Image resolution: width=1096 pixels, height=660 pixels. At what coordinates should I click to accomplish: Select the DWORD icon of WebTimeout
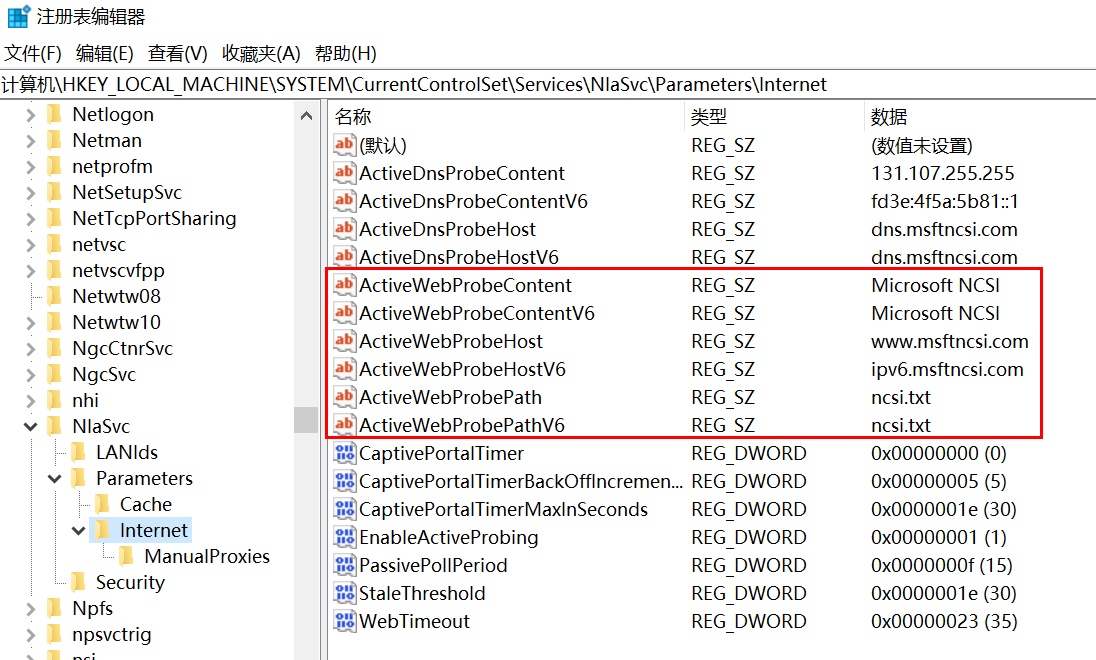tap(345, 621)
